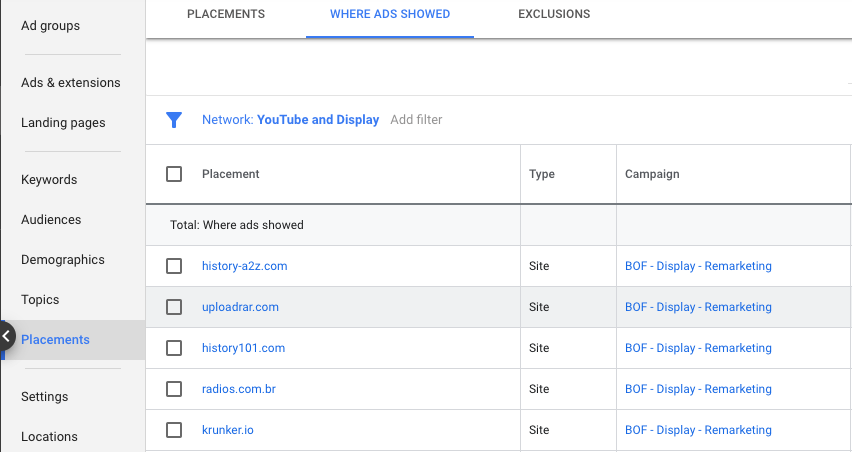Switch to the Placements tab
This screenshot has height=452, width=852.
pos(226,15)
